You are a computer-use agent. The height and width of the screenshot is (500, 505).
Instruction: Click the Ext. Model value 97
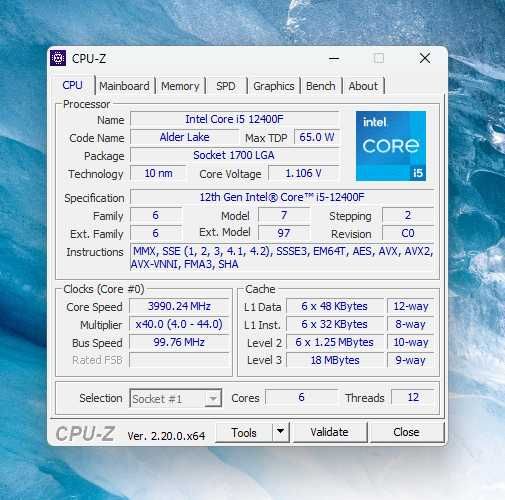pyautogui.click(x=284, y=233)
